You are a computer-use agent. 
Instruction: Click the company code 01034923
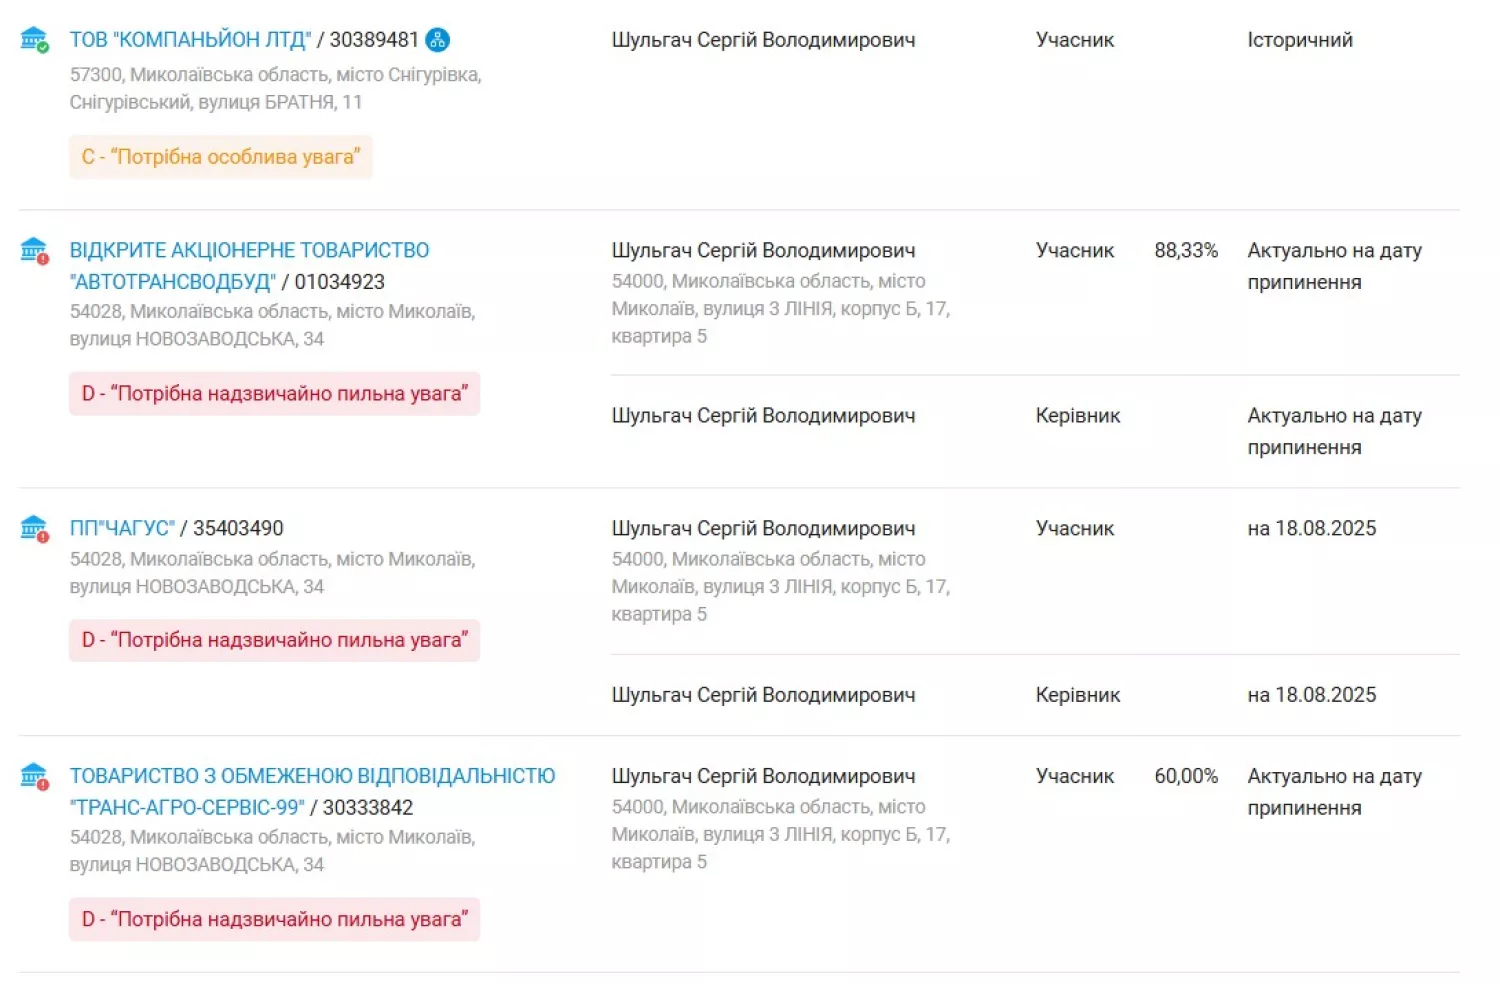pyautogui.click(x=339, y=282)
